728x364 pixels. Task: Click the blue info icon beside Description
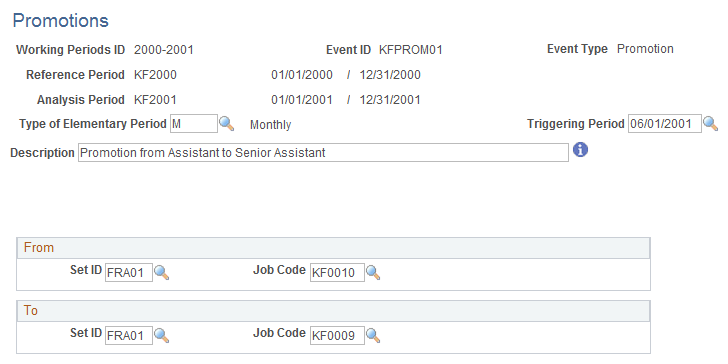[580, 150]
